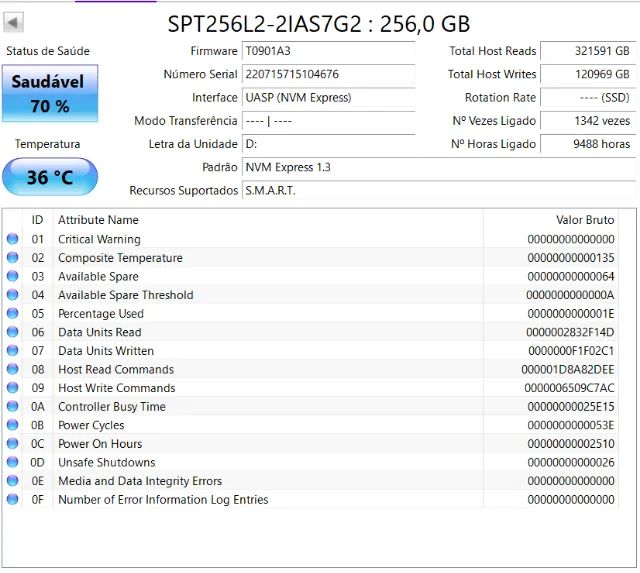Click the status dot for Power On Hours

(13, 443)
